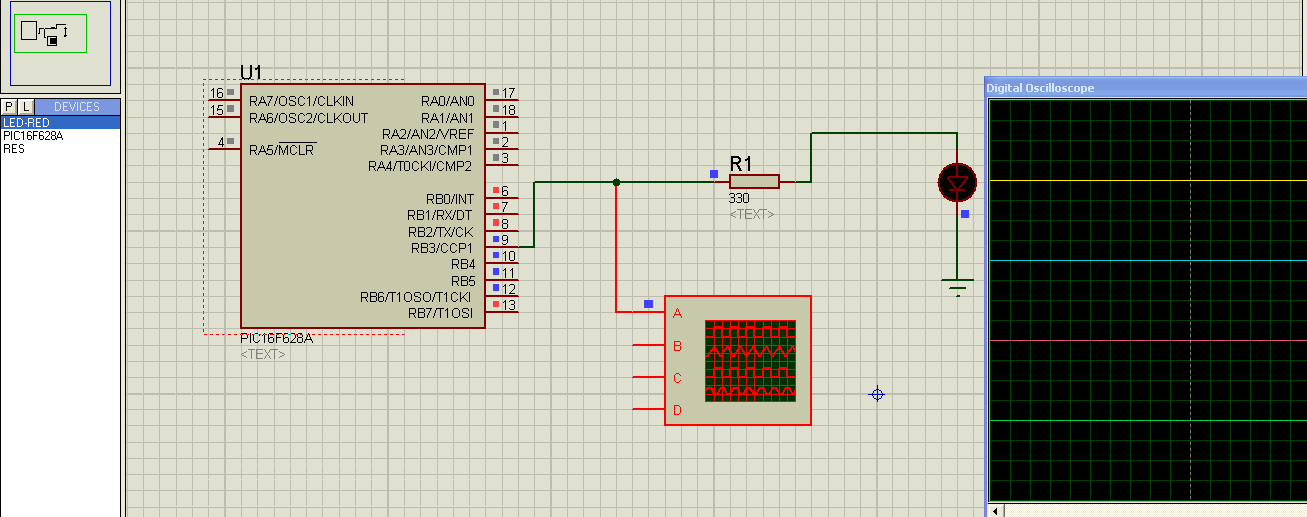This screenshot has width=1307, height=517.
Task: Click oscilloscope channel B pin
Action: coord(649,345)
